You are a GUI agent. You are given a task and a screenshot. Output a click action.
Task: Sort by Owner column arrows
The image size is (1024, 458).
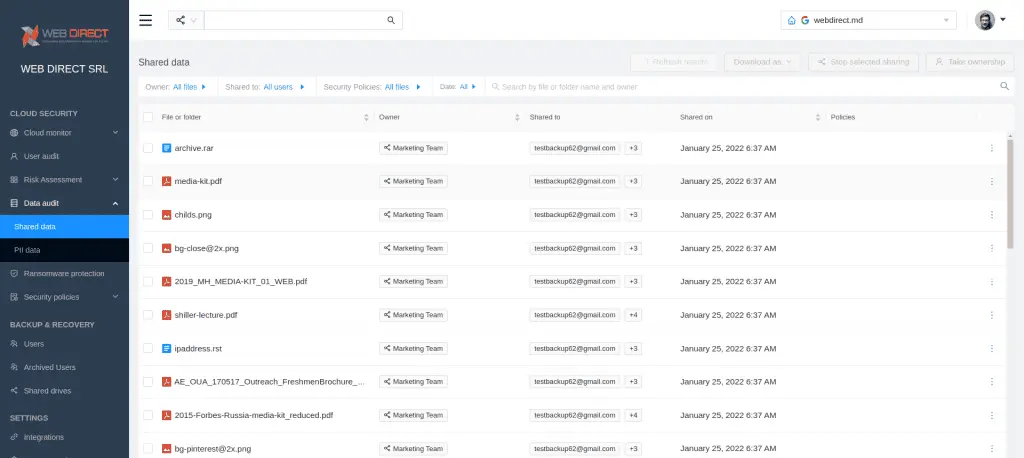(517, 118)
